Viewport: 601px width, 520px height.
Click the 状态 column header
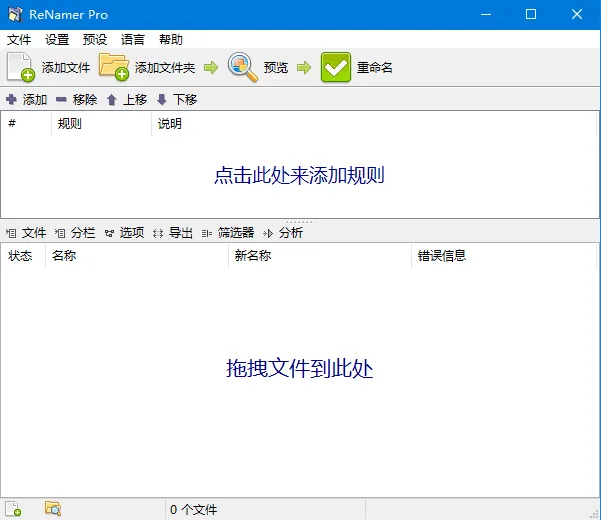23,256
